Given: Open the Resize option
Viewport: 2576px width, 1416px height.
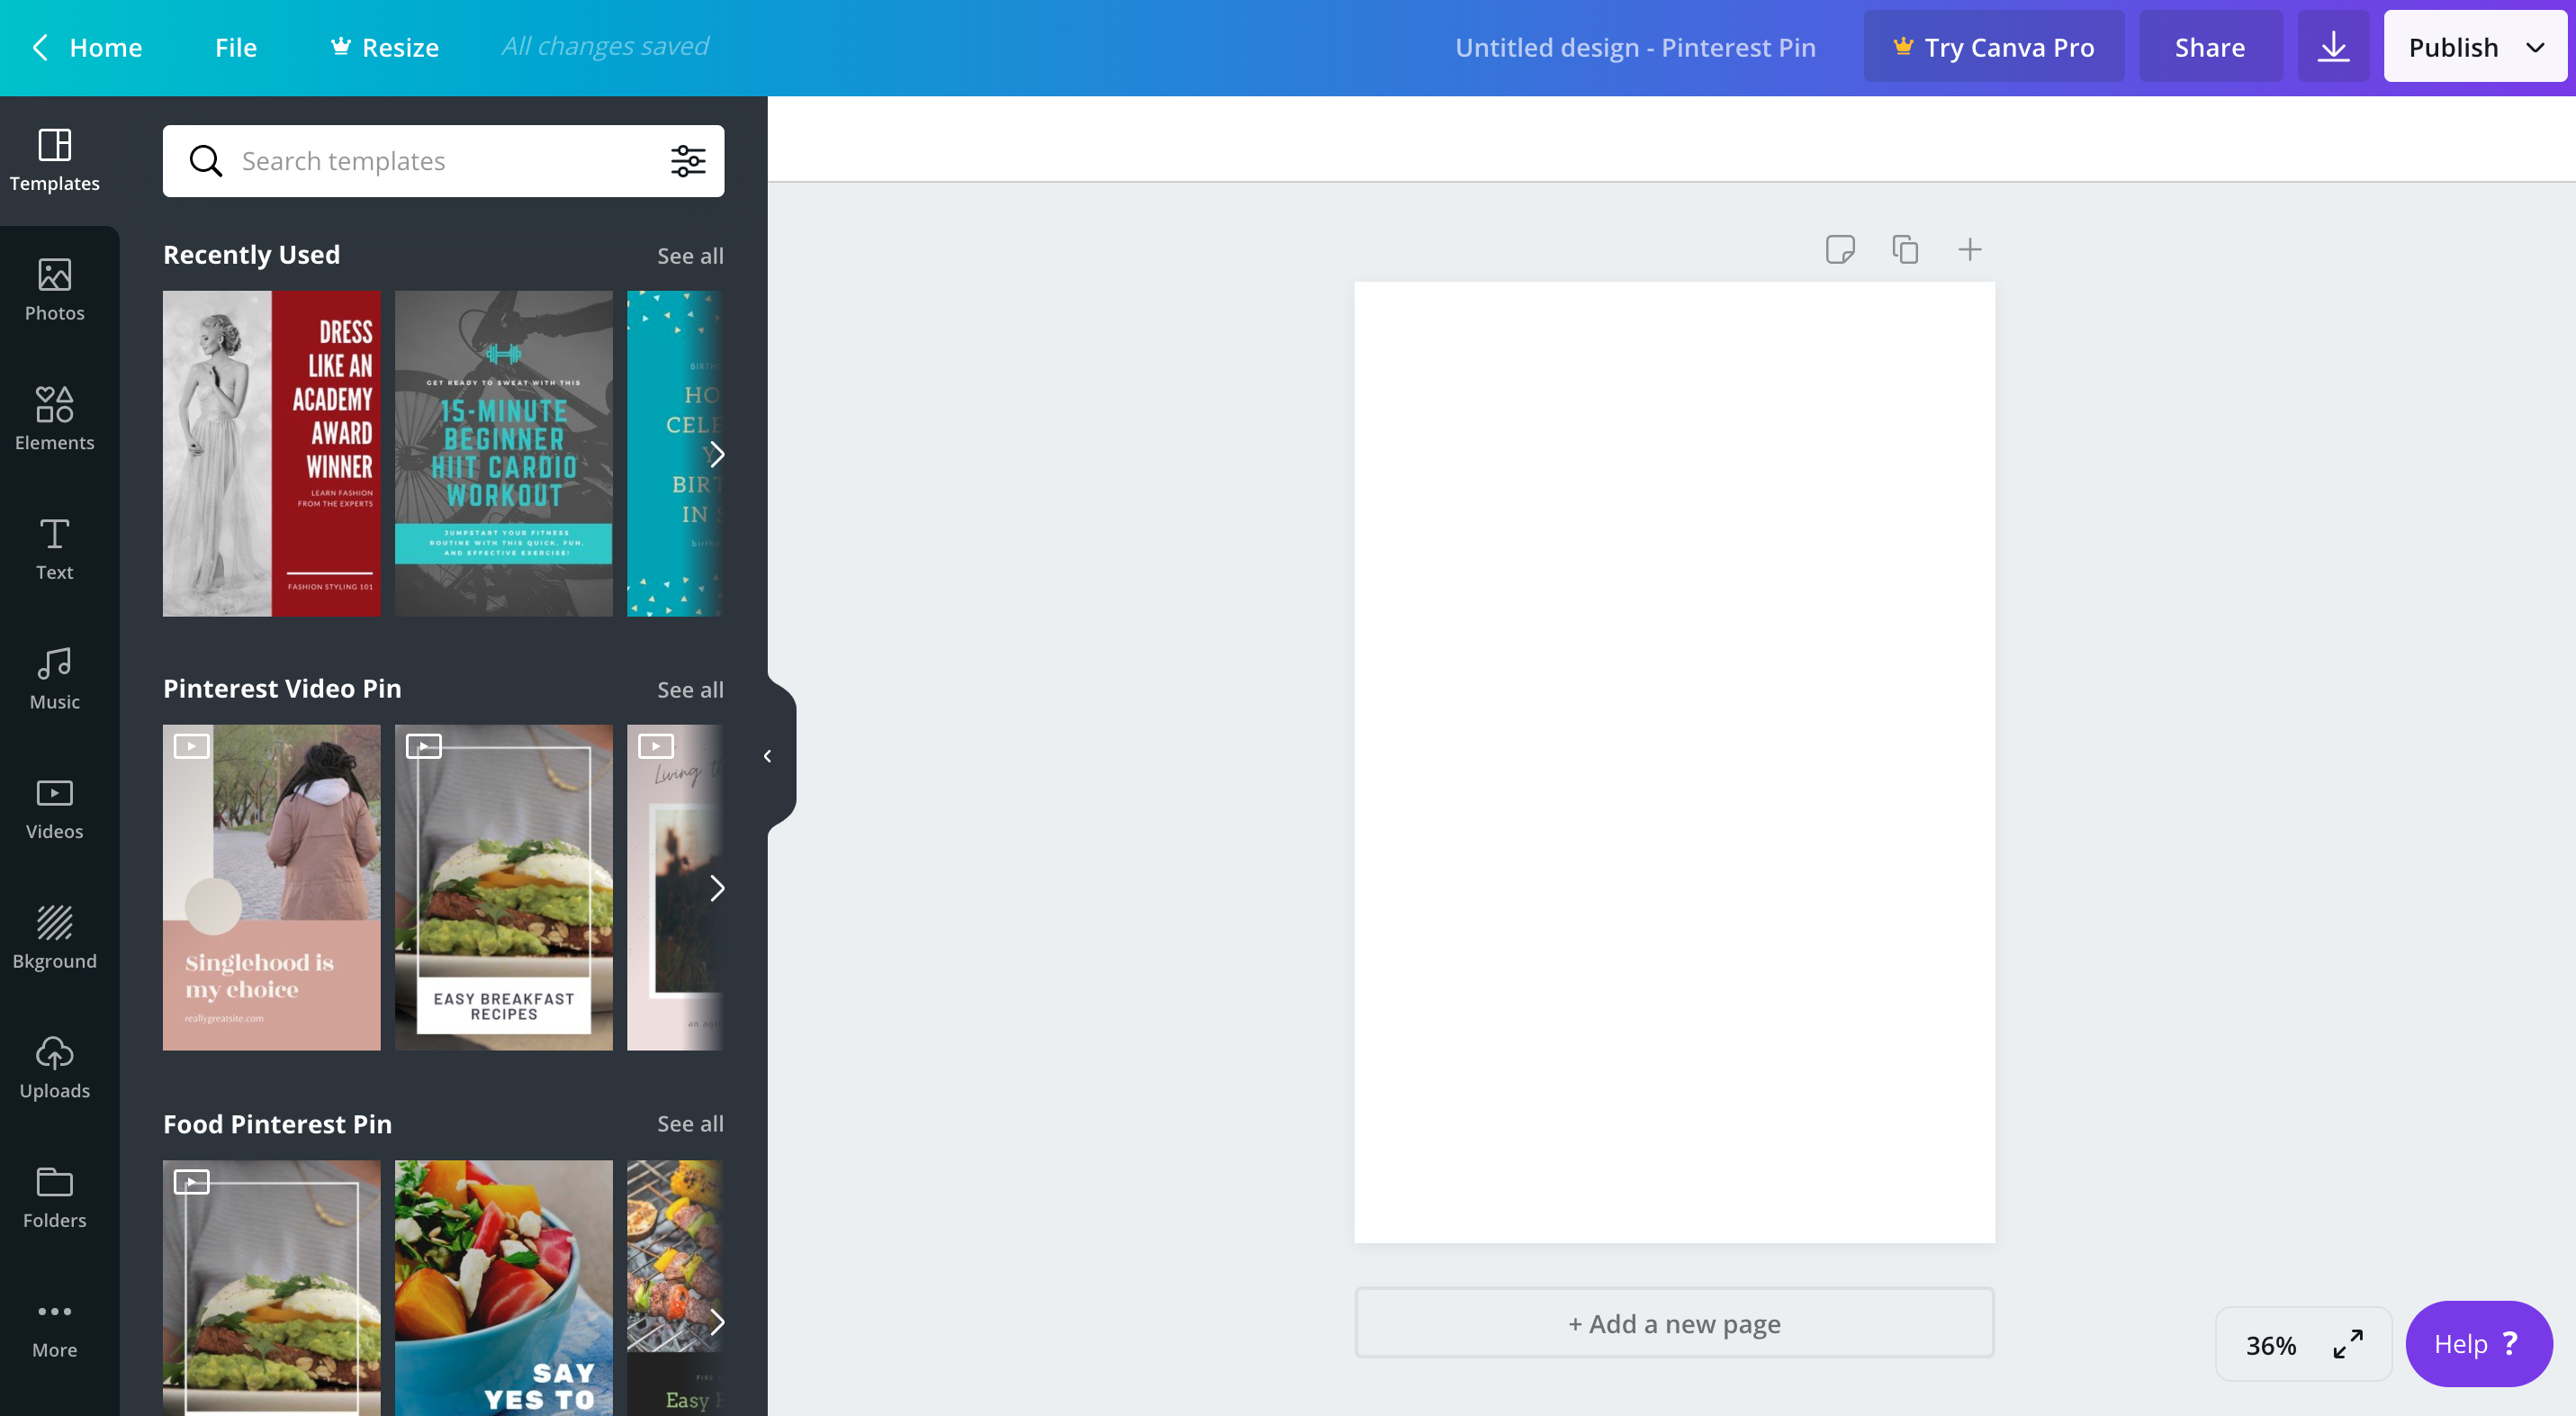Looking at the screenshot, I should 385,47.
